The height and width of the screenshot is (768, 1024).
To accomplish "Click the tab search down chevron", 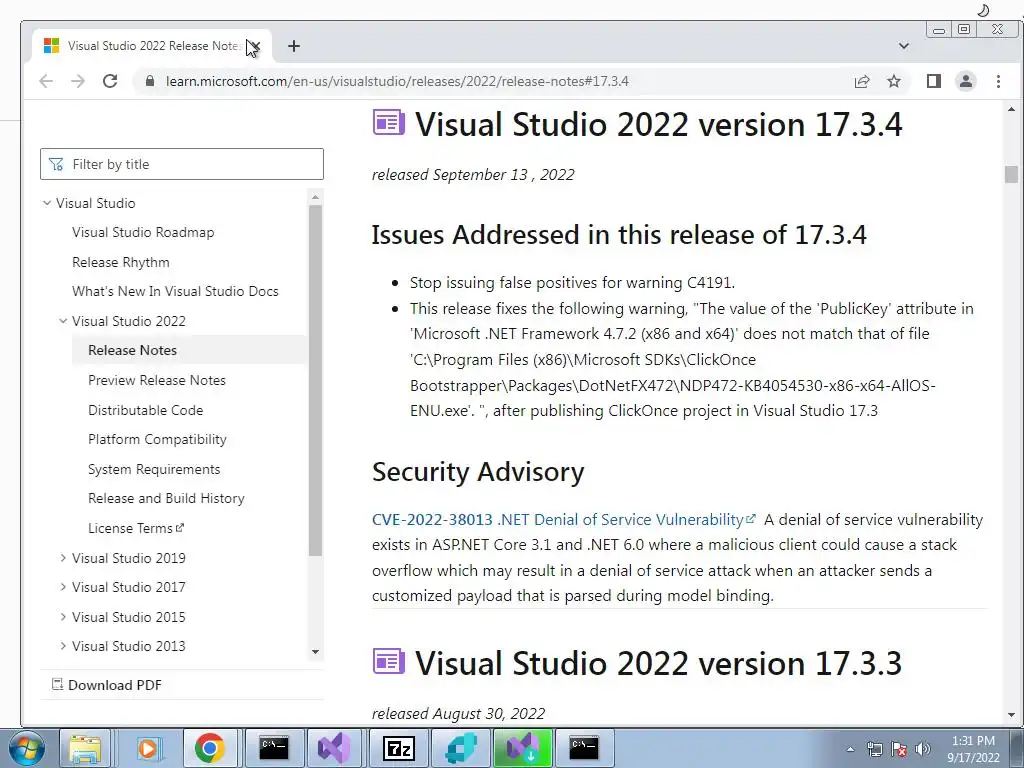I will coord(904,46).
